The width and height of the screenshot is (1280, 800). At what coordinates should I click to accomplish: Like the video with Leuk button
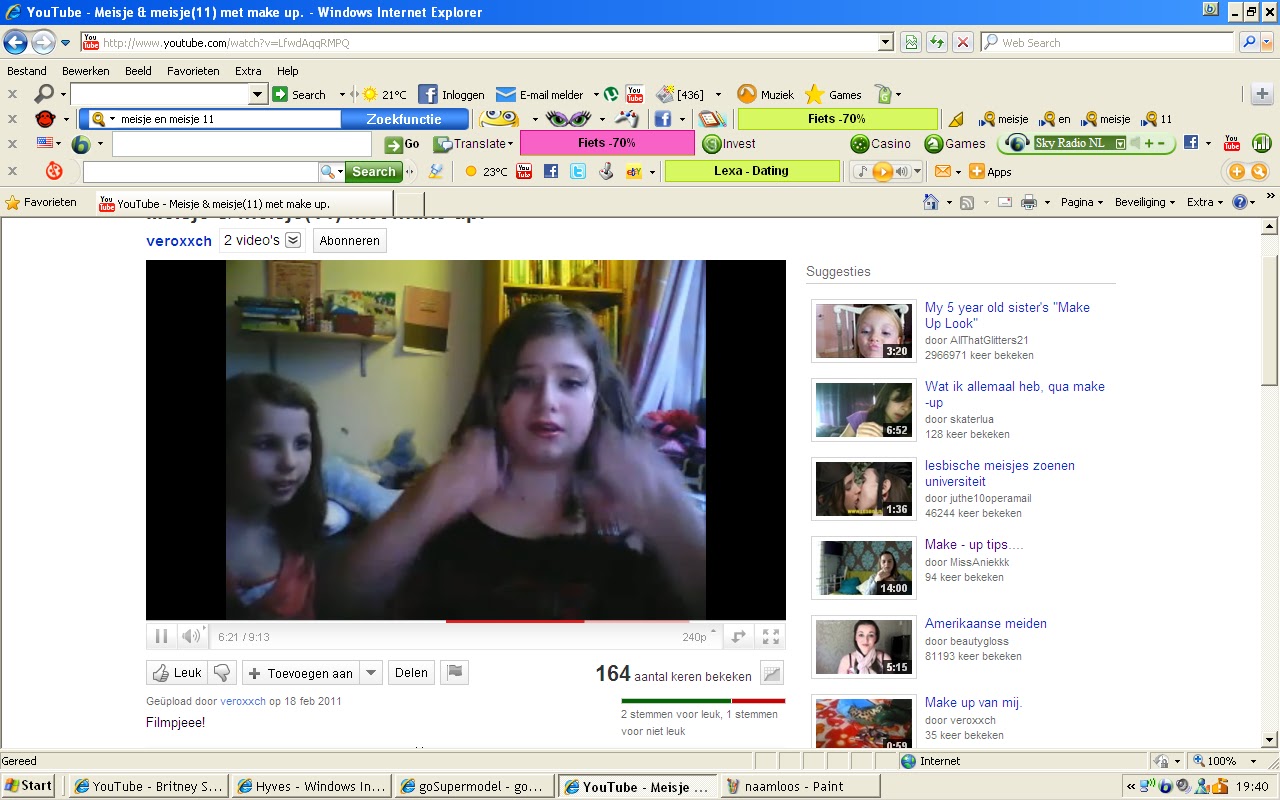click(177, 673)
